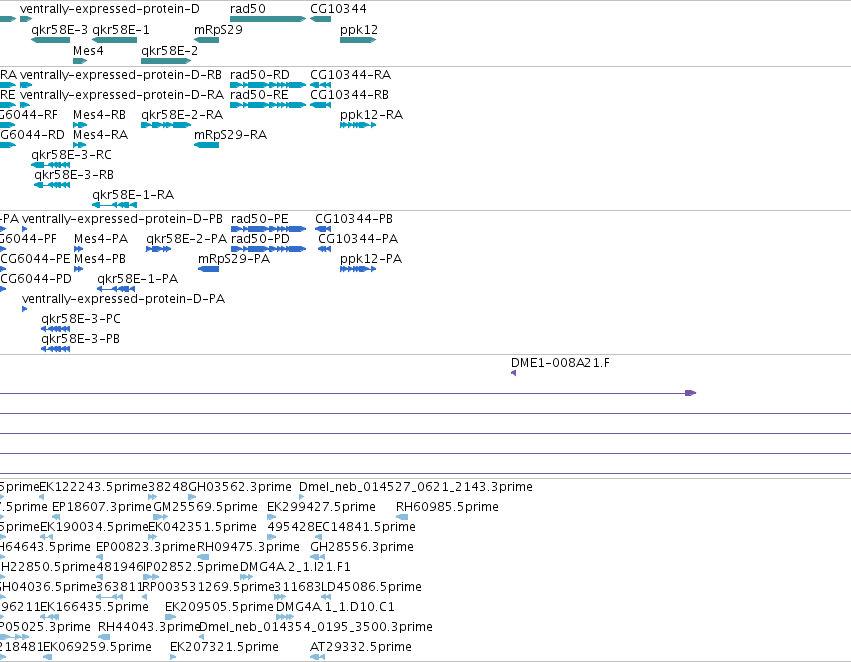The height and width of the screenshot is (662, 851).
Task: Click the RH09475.3prime EST
Action: coord(203,557)
